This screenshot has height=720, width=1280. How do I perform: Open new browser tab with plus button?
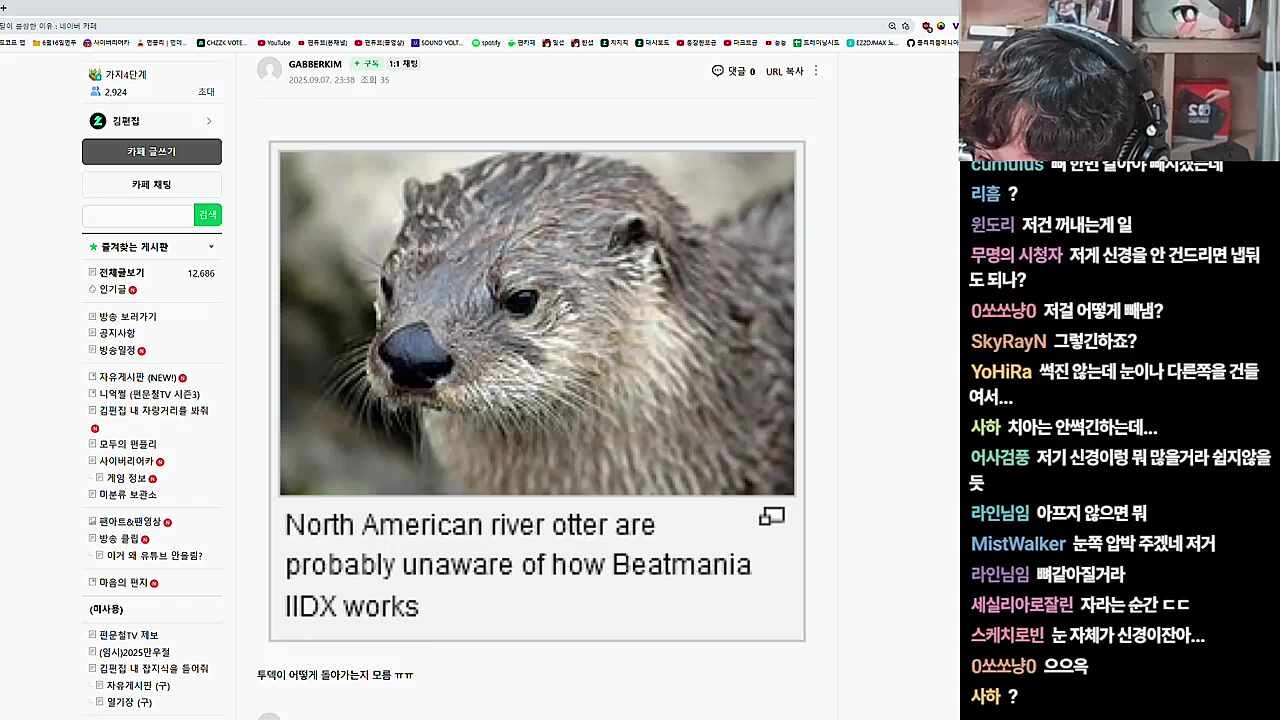click(x=4, y=7)
